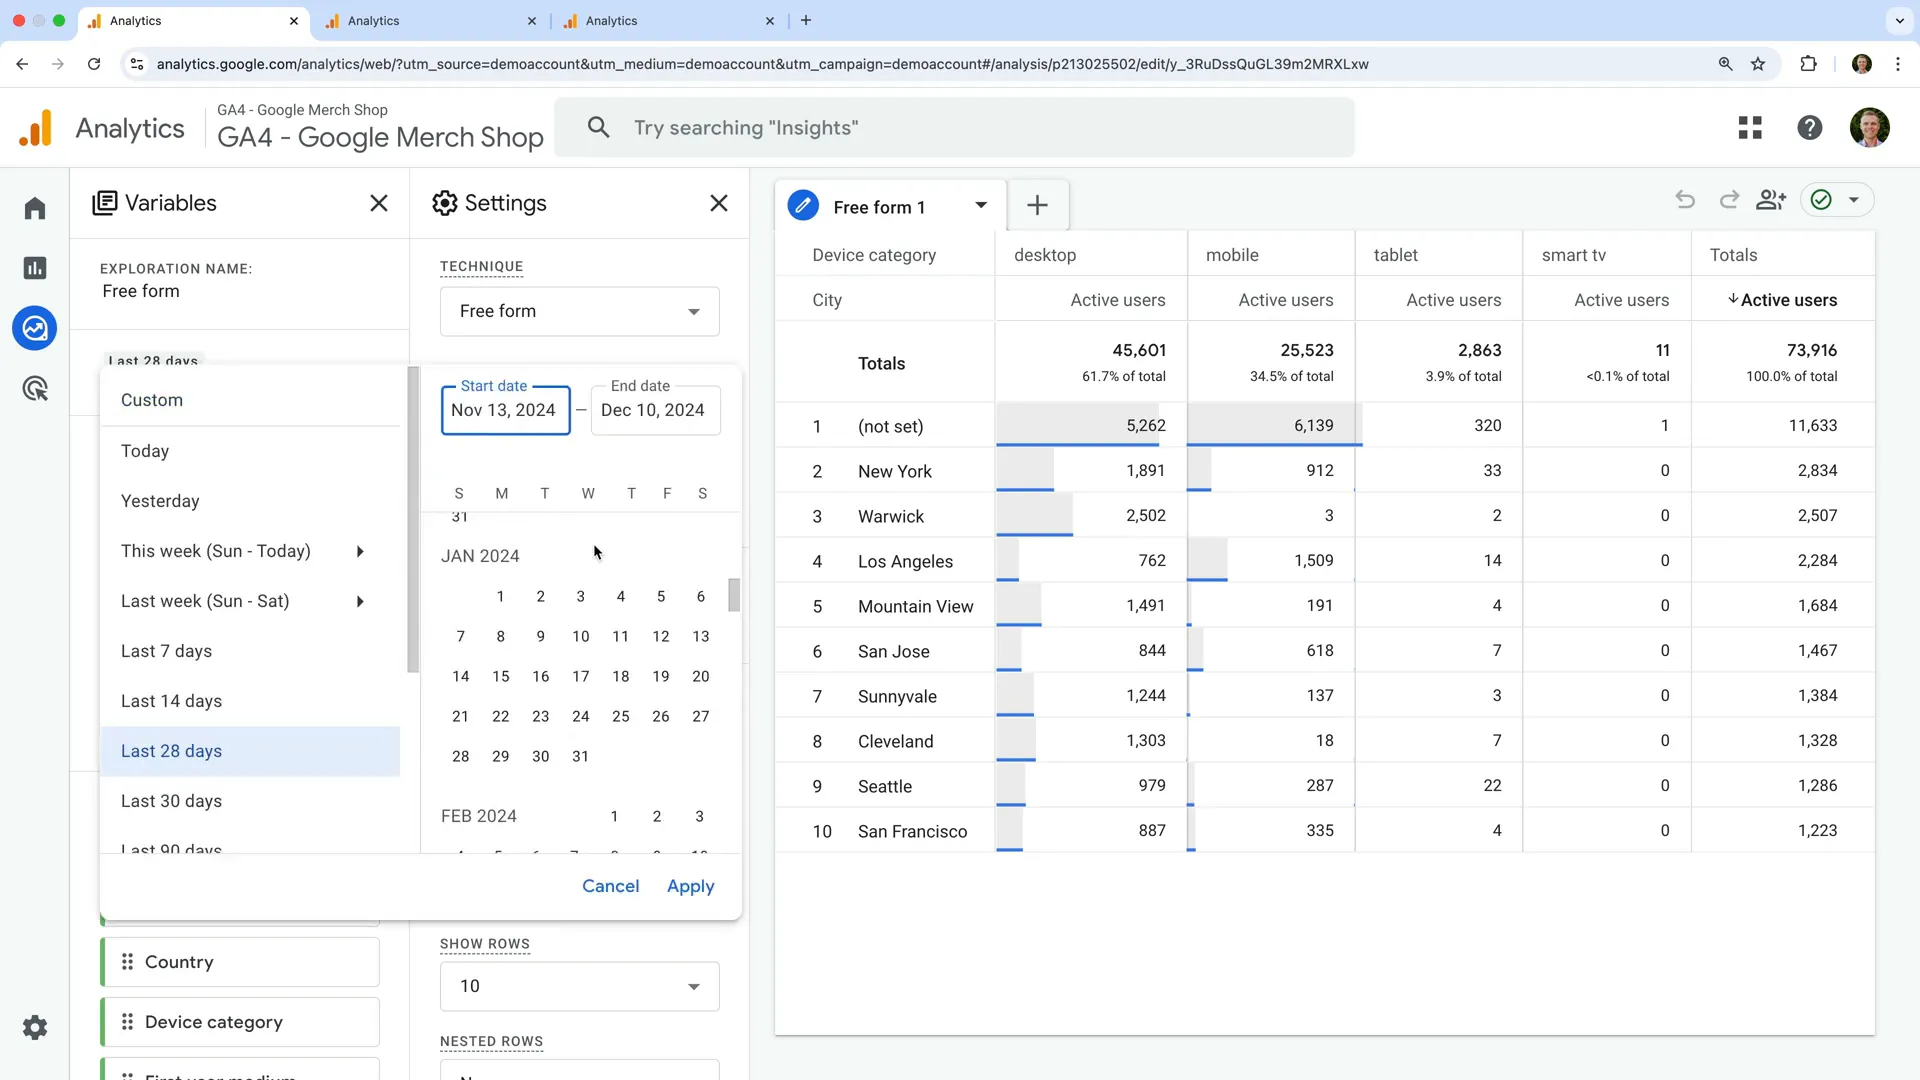Share the exploration with others
1920x1080 pixels.
click(x=1771, y=199)
